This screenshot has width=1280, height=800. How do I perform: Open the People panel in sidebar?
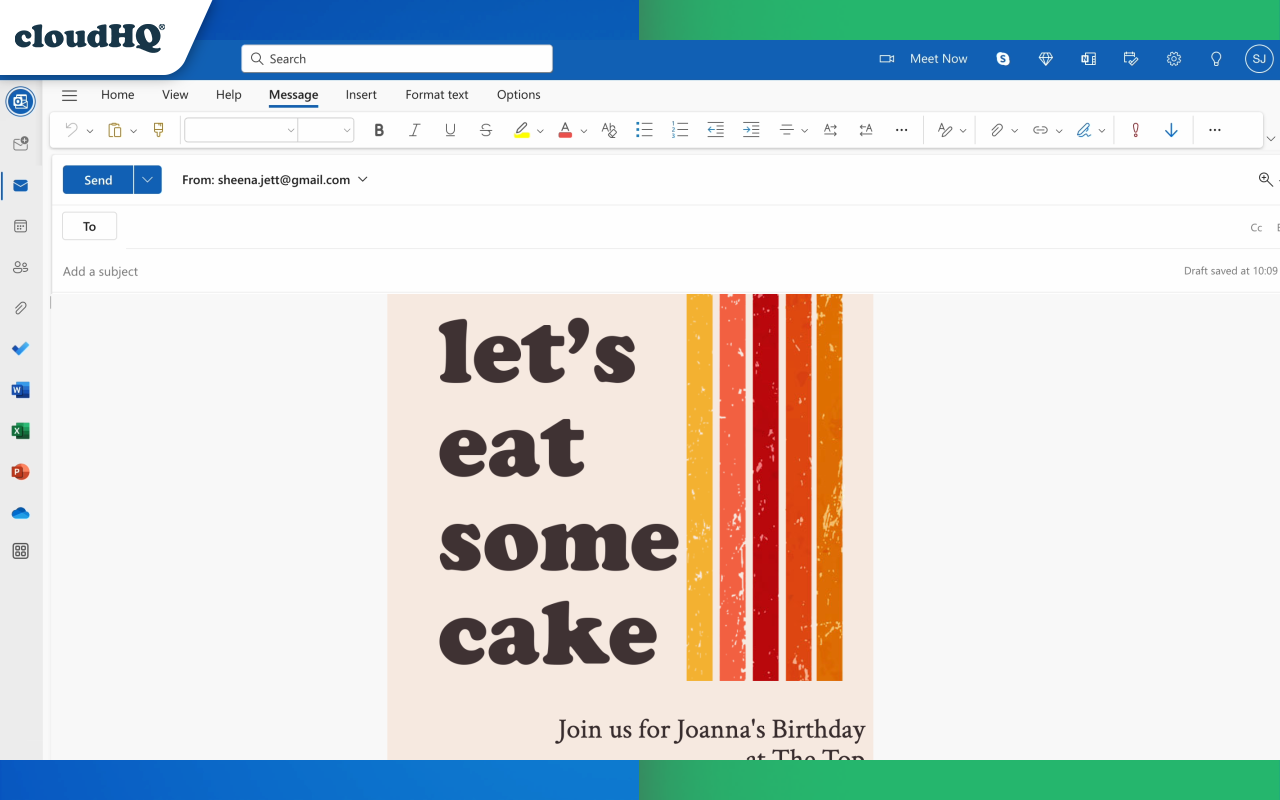click(x=20, y=266)
